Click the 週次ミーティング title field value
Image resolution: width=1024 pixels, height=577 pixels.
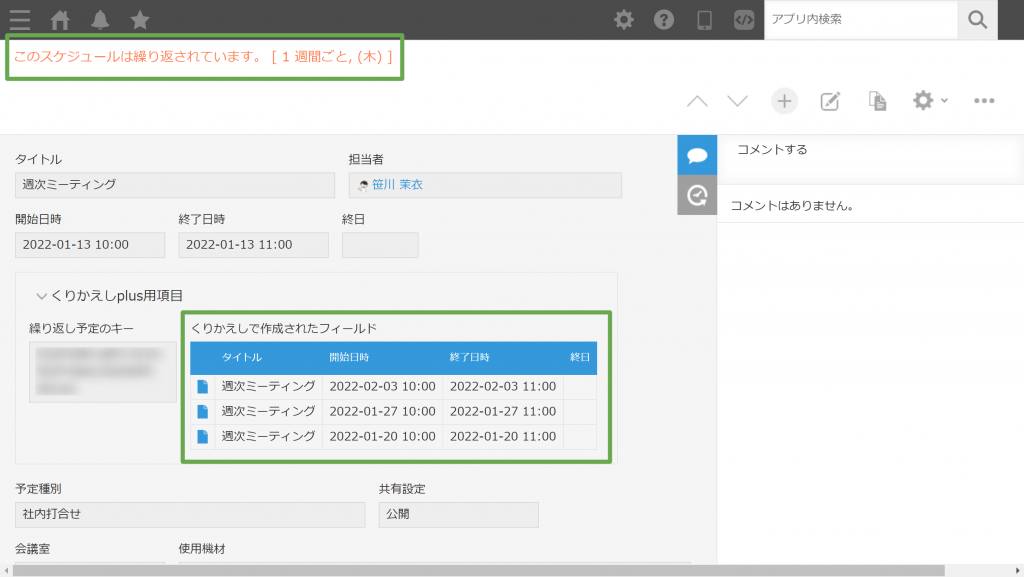pos(175,185)
